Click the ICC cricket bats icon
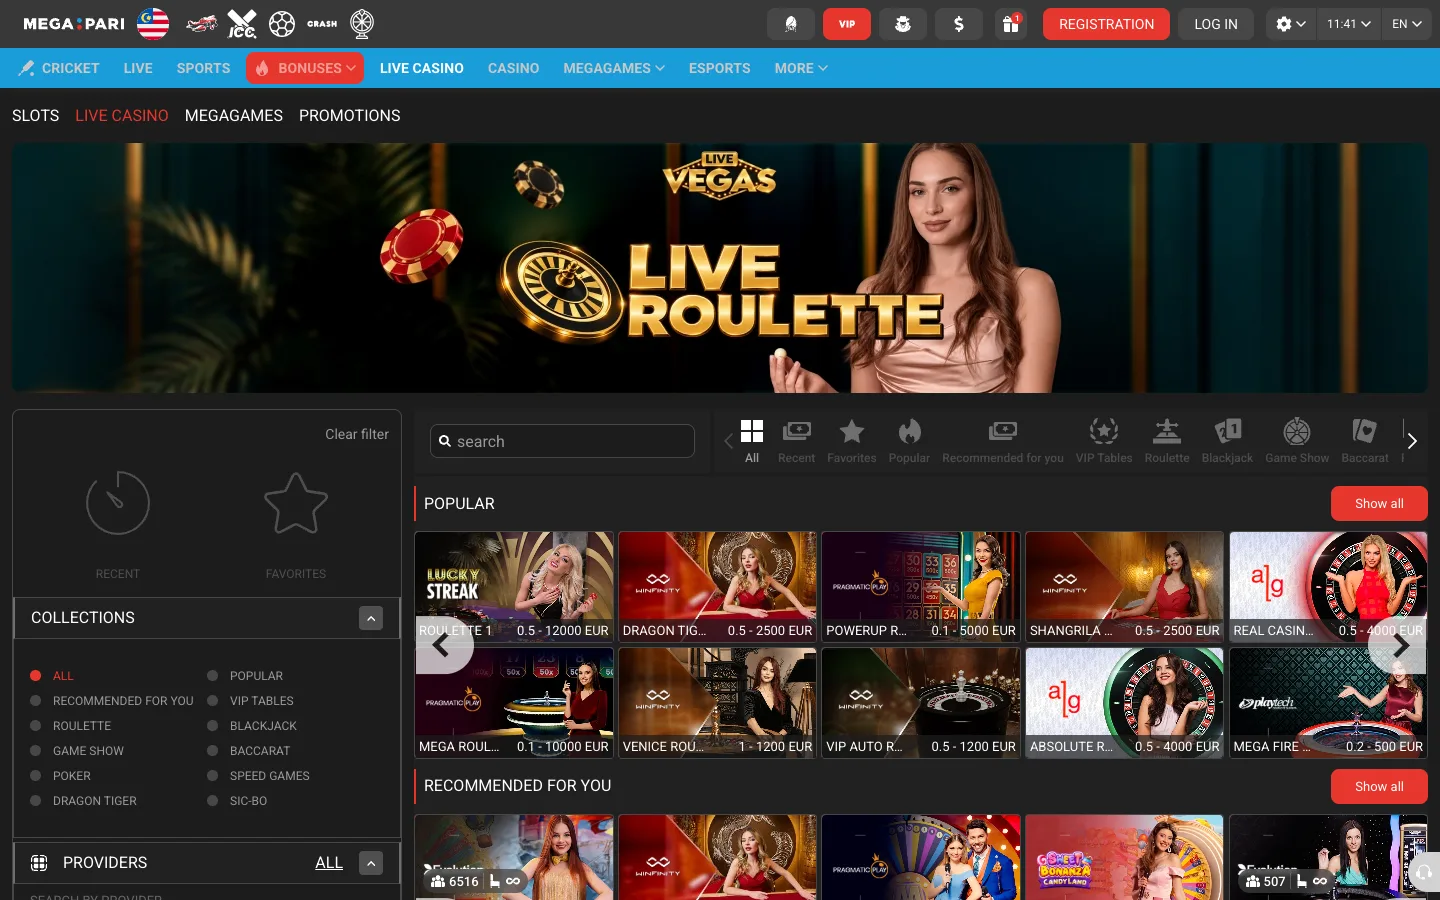 (x=242, y=23)
